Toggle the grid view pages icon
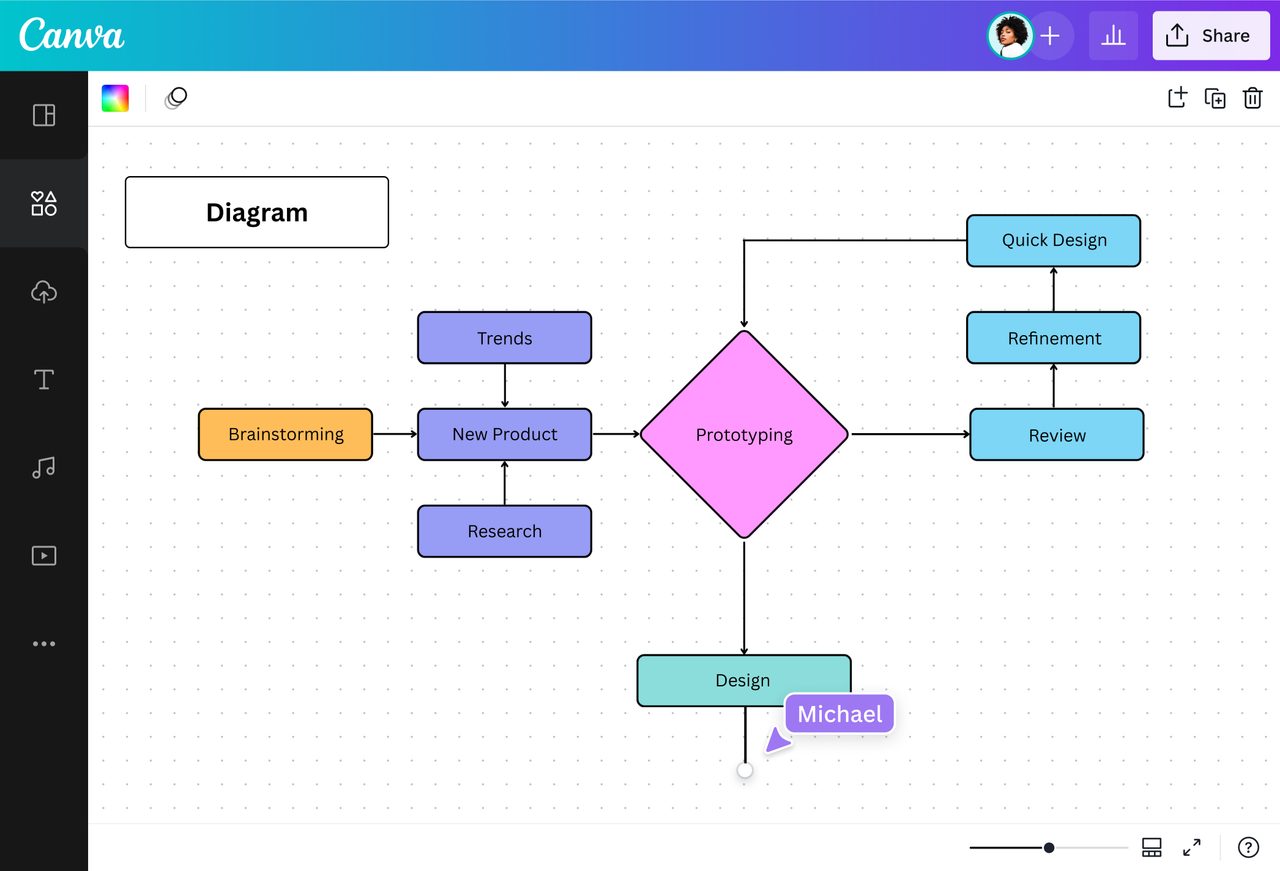The width and height of the screenshot is (1280, 871). point(1151,848)
